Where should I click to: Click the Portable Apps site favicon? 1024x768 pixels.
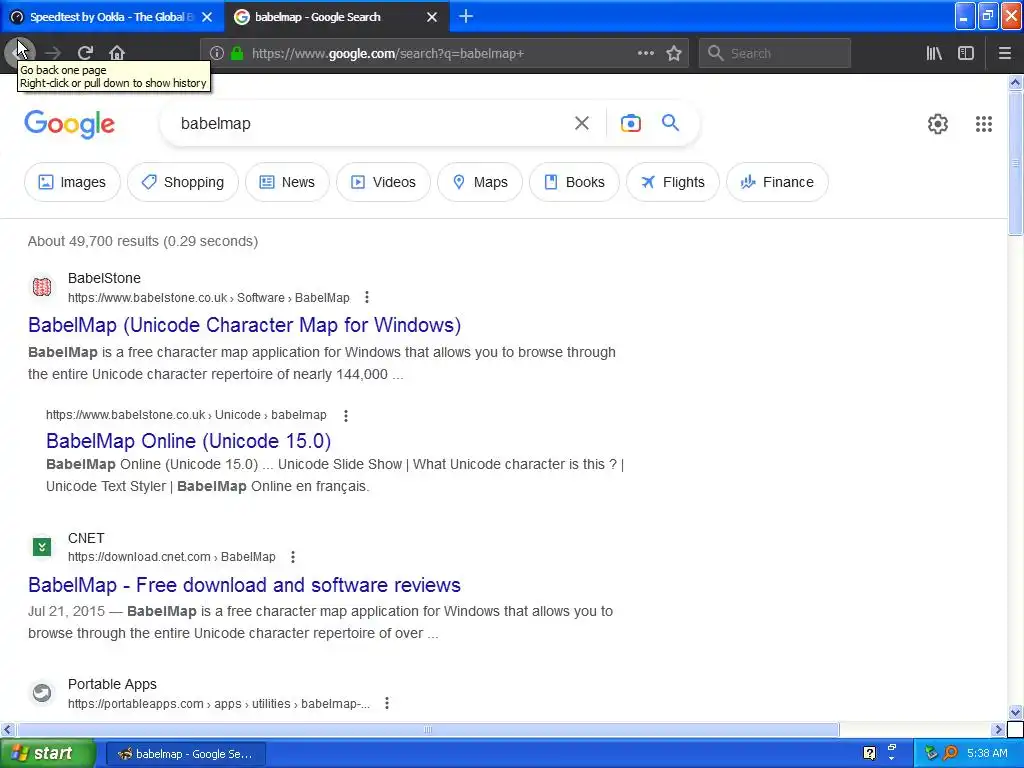[x=42, y=692]
